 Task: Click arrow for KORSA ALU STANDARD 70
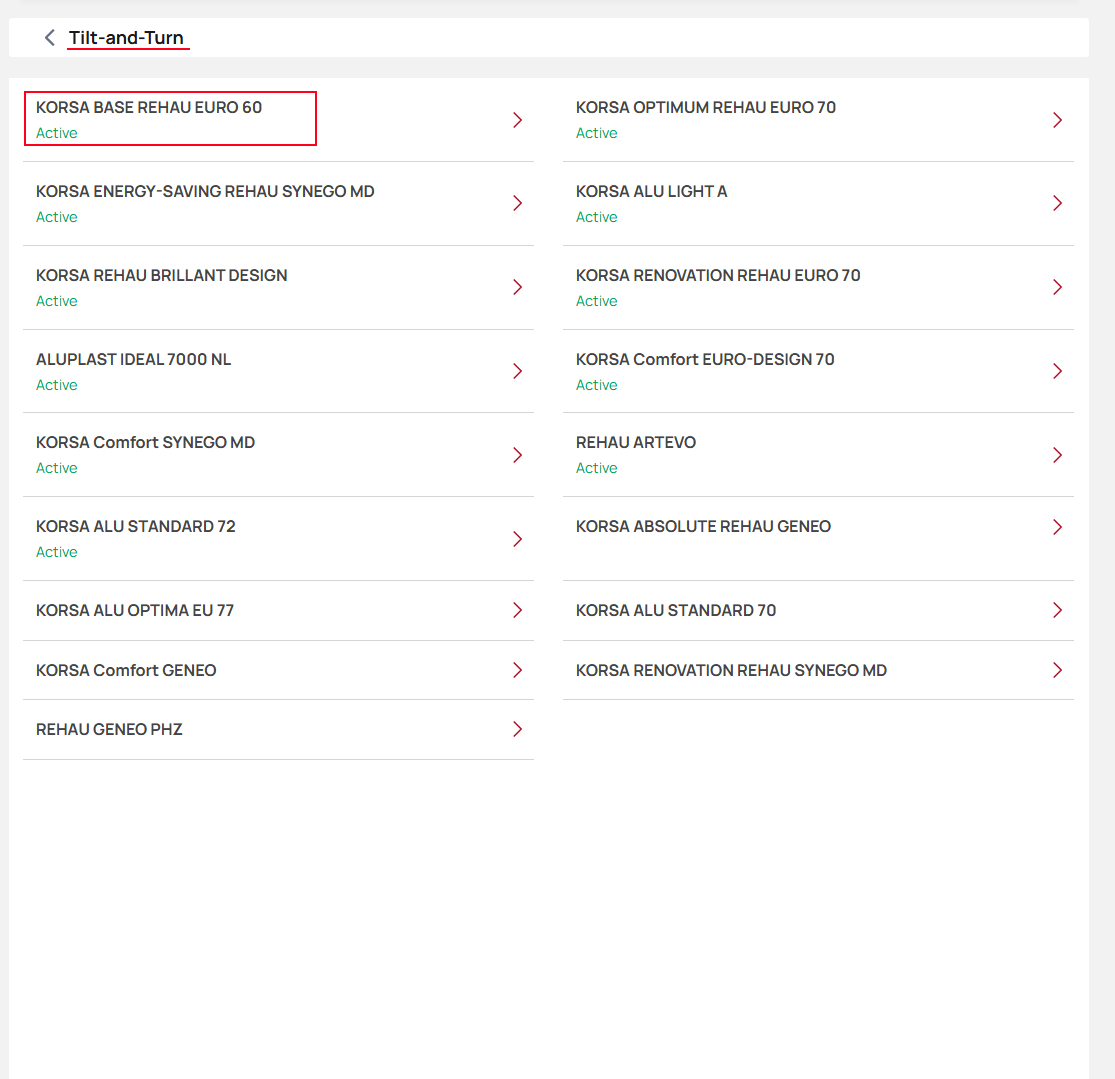click(1057, 610)
